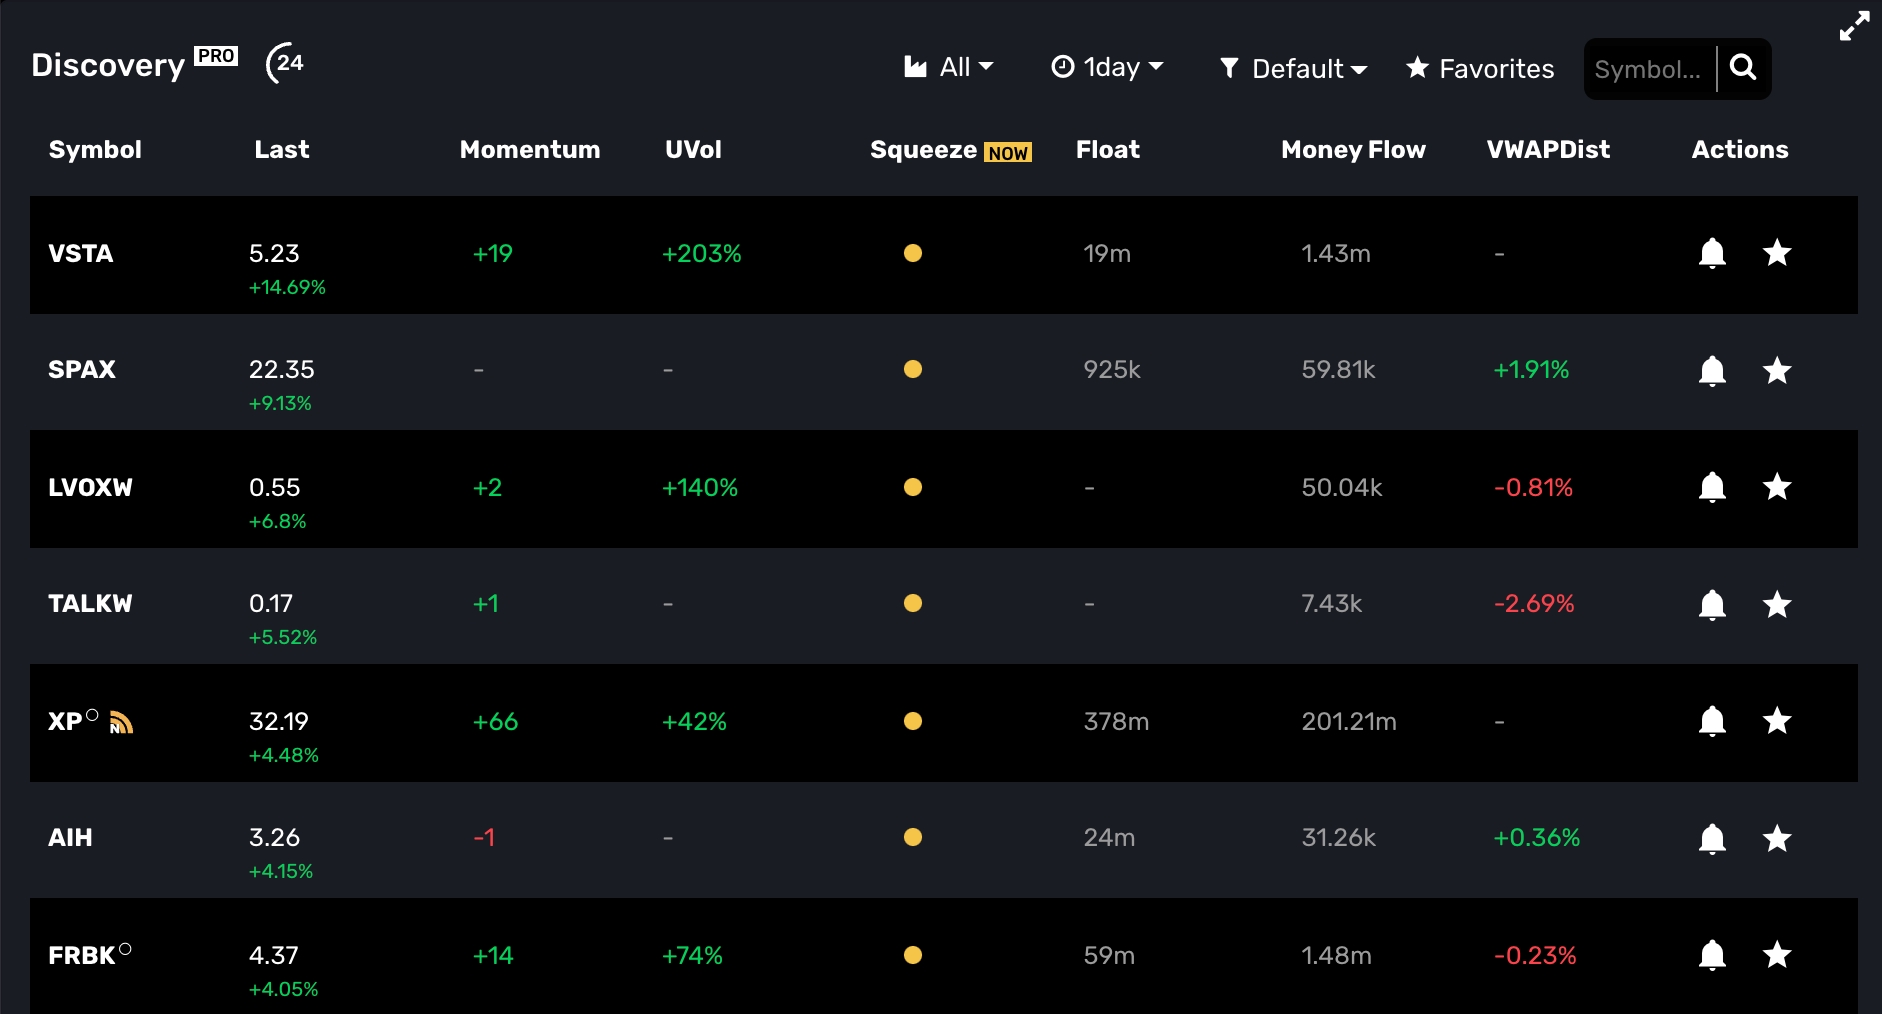
Task: Toggle the XP favorite star
Action: point(1776,721)
